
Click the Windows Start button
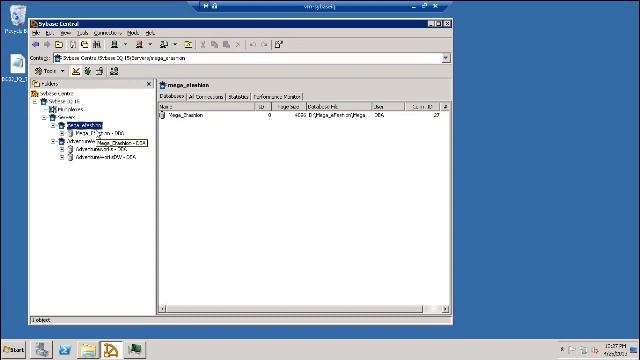[x=13, y=350]
